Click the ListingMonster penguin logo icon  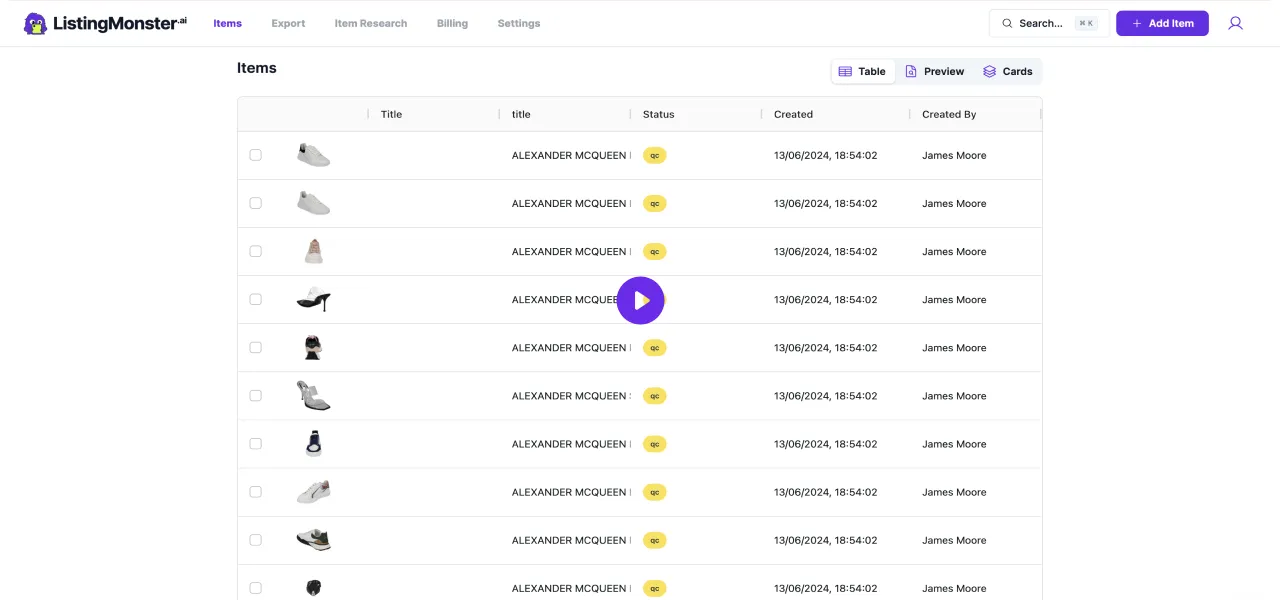[x=35, y=23]
